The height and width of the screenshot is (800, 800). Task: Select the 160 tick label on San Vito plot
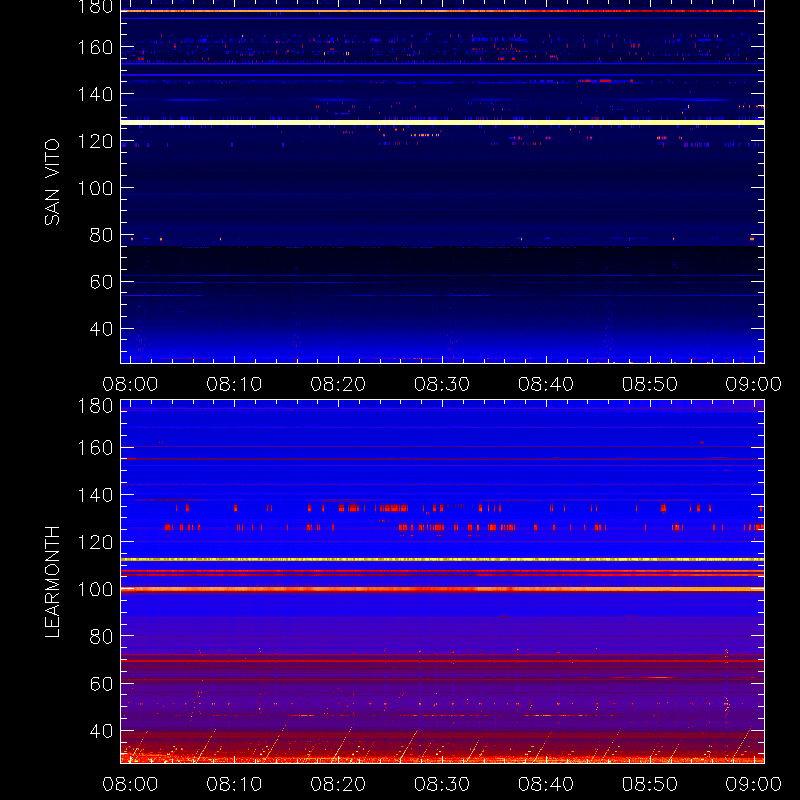click(95, 47)
